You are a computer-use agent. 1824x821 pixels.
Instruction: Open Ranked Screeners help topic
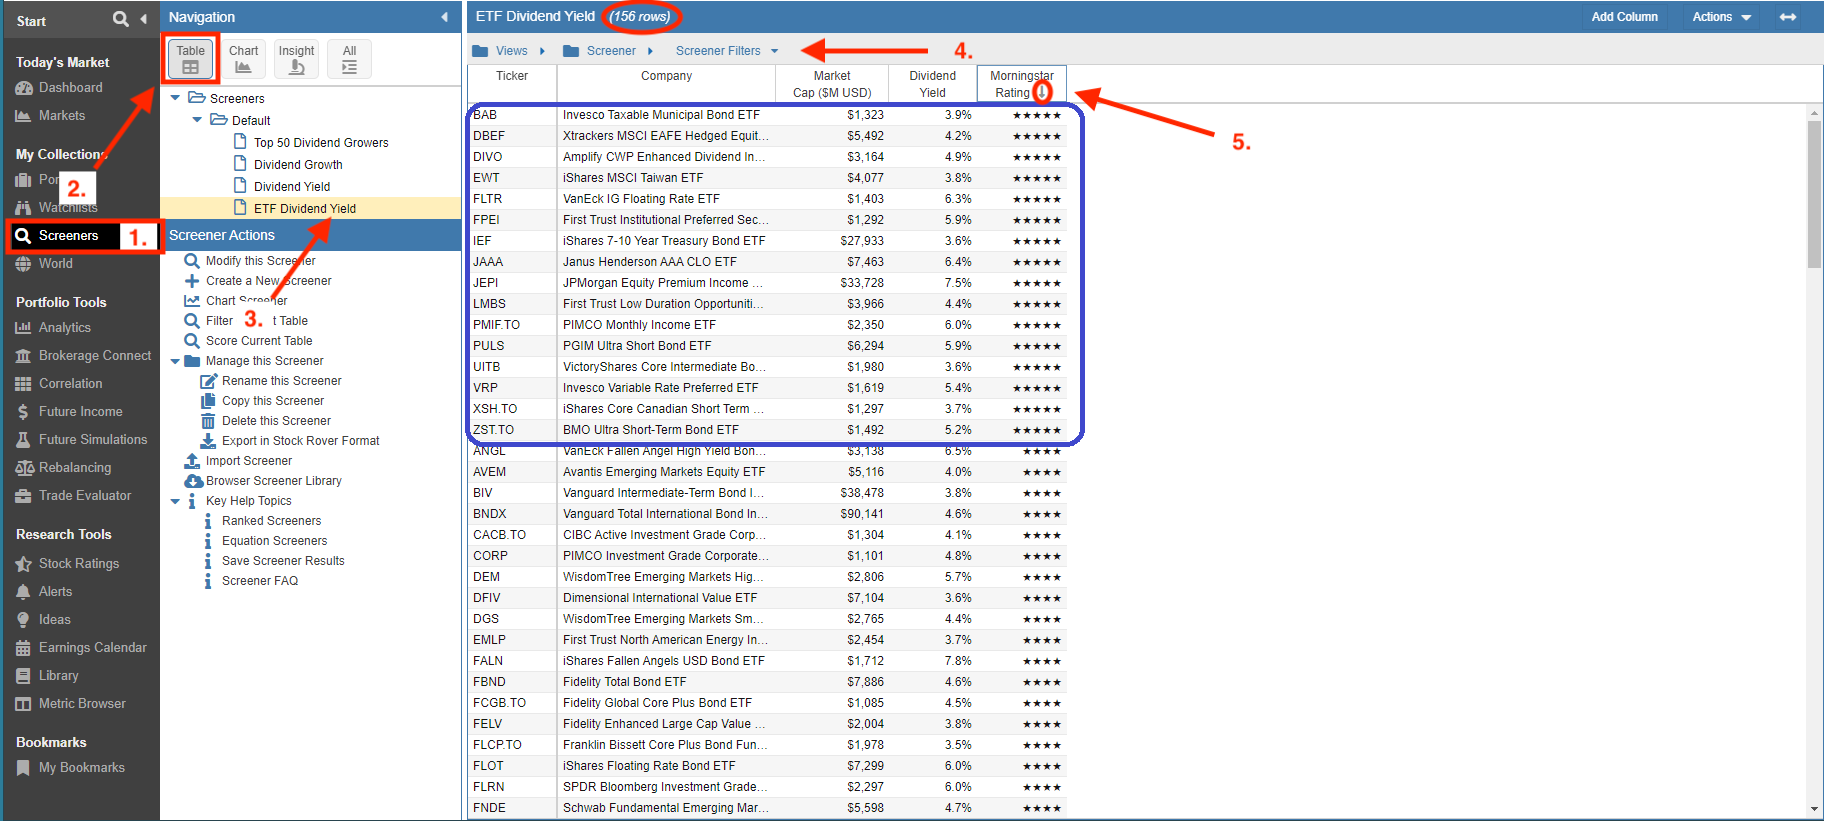(x=271, y=521)
